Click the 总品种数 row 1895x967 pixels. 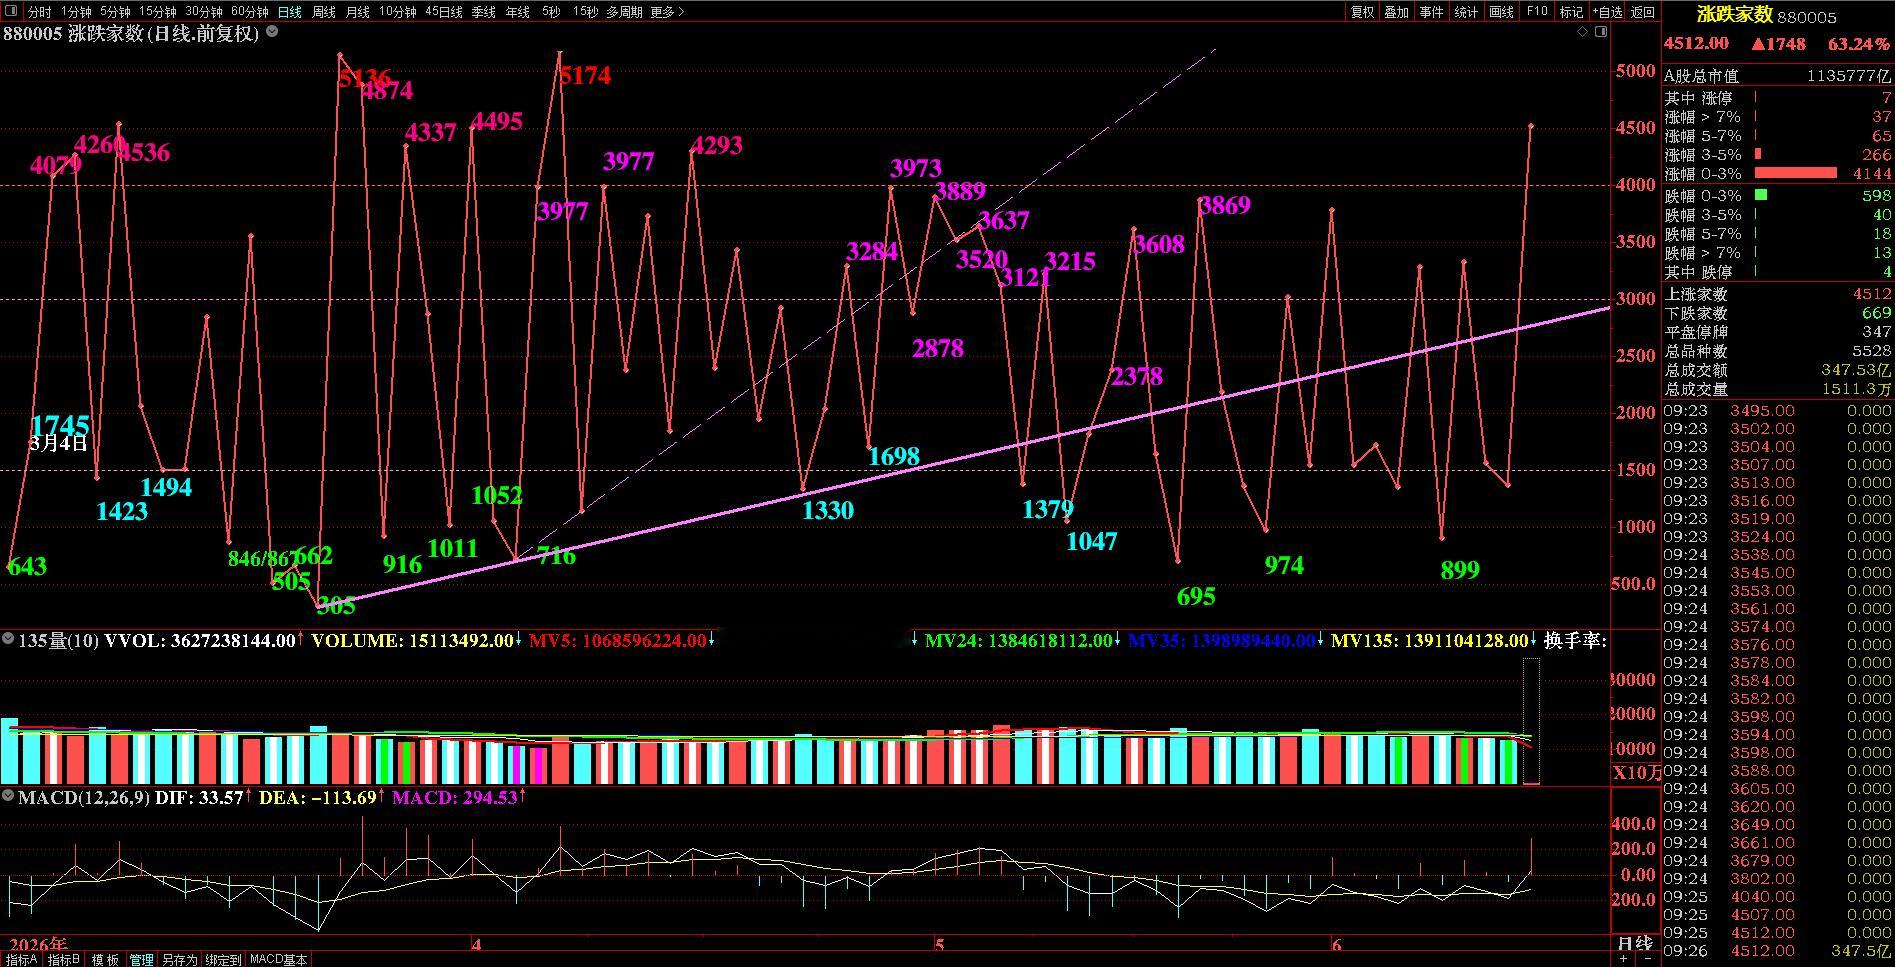click(1777, 351)
